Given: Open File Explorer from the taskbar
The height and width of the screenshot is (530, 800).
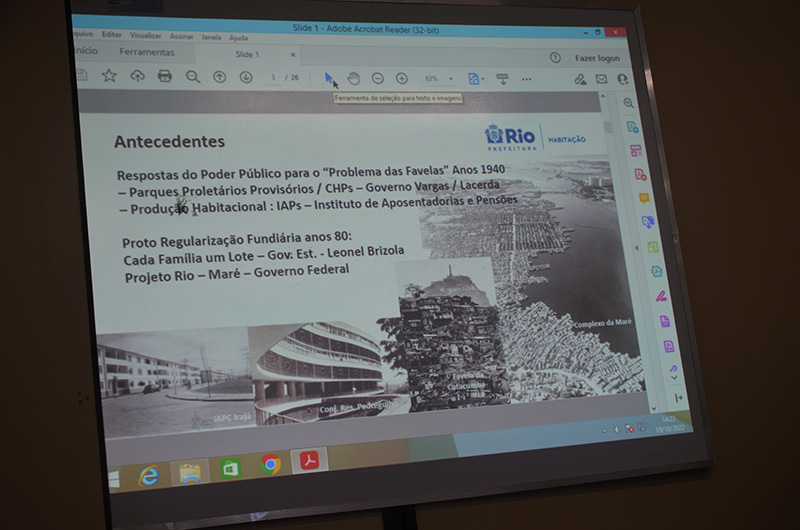Looking at the screenshot, I should point(189,473).
